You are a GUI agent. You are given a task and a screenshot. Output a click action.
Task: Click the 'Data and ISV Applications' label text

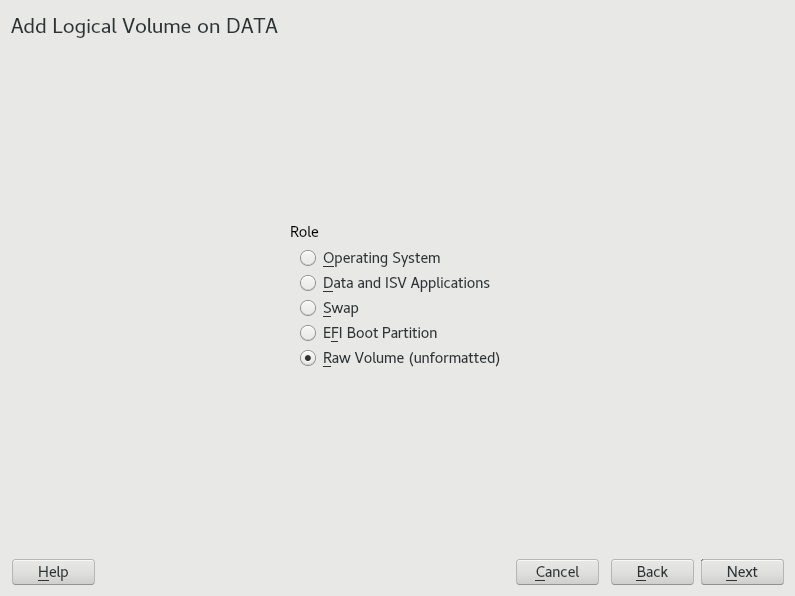406,283
